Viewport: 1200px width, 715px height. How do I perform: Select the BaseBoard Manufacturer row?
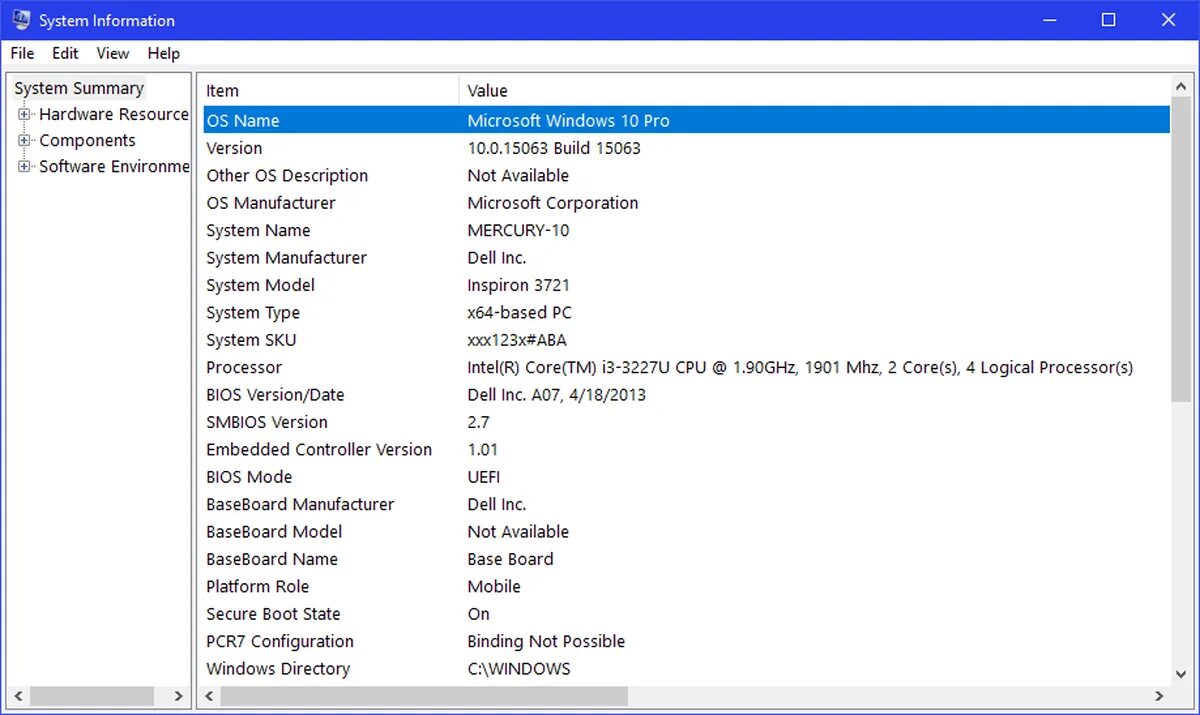(x=686, y=504)
